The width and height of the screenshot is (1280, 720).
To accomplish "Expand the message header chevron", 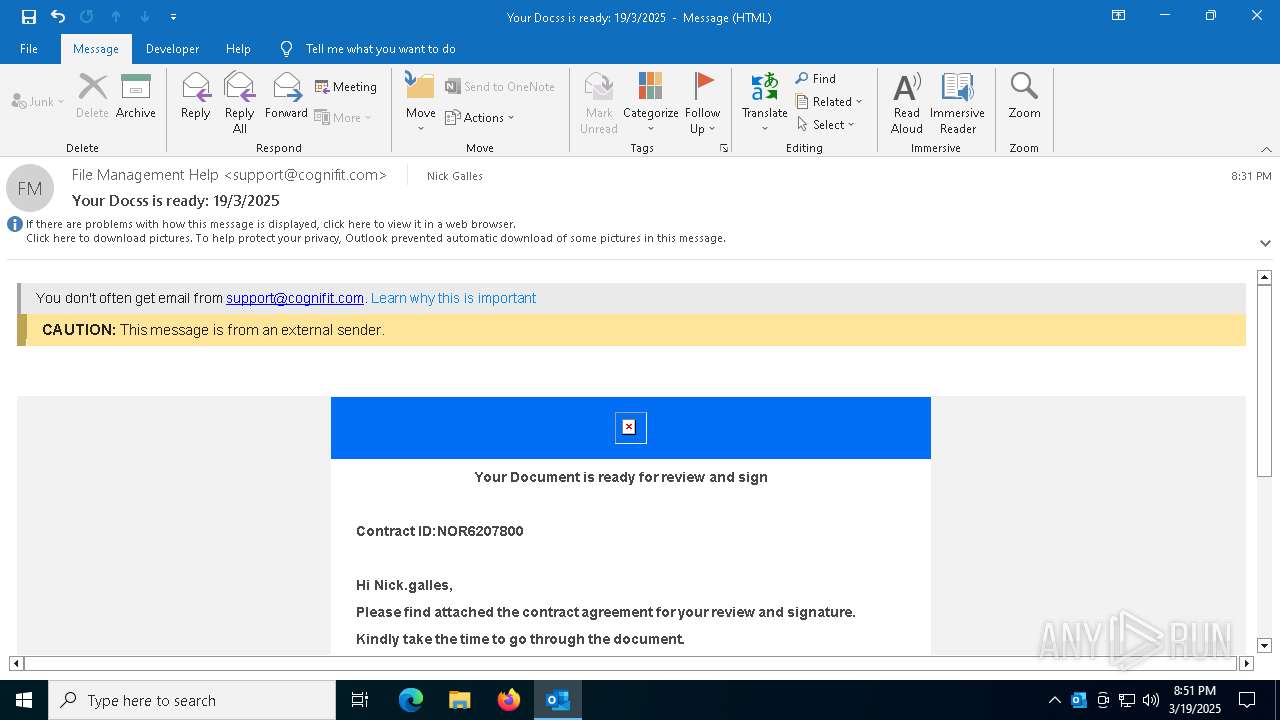I will click(x=1265, y=243).
